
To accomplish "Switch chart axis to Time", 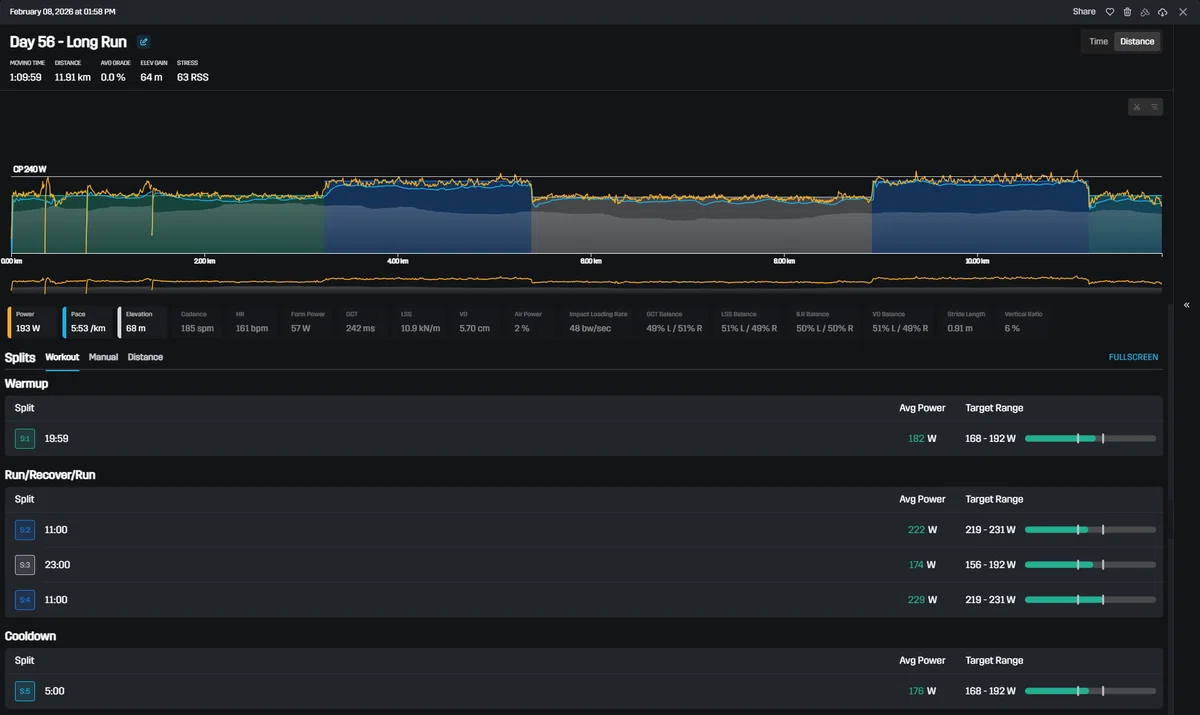I will click(x=1098, y=41).
